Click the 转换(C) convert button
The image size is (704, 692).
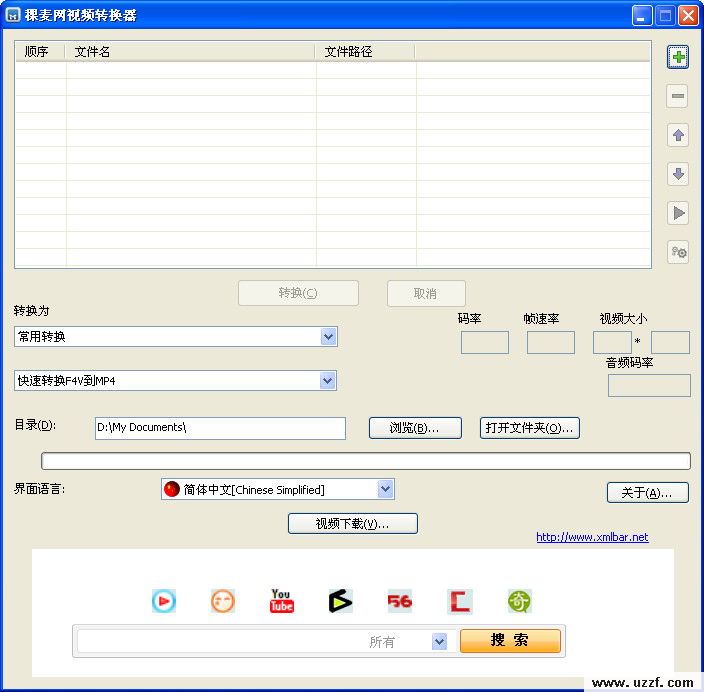coord(299,293)
